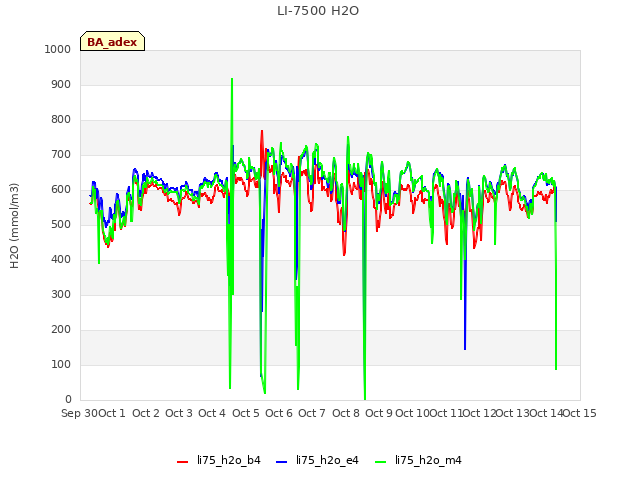Click the 300 y-axis tick label

click(x=61, y=295)
